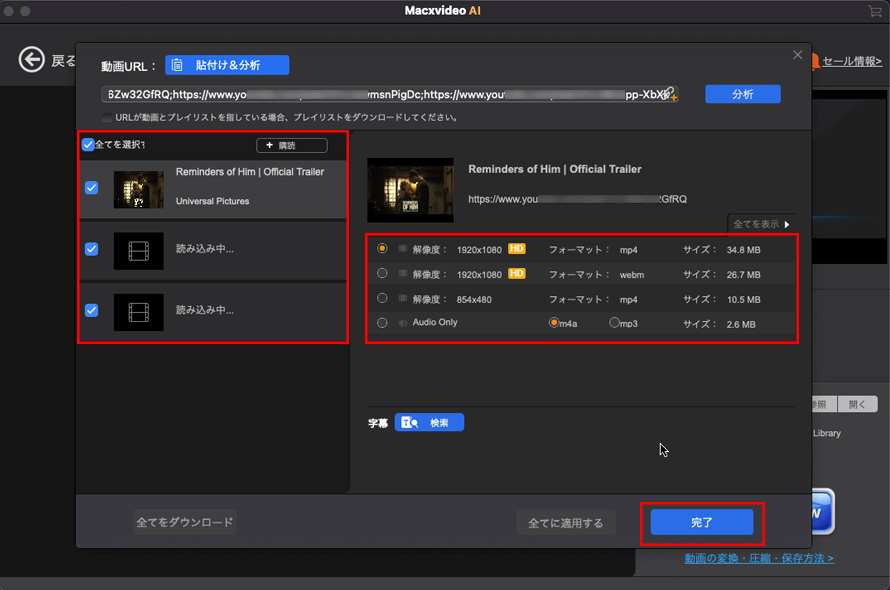Click the 完了 finish button

coord(702,521)
